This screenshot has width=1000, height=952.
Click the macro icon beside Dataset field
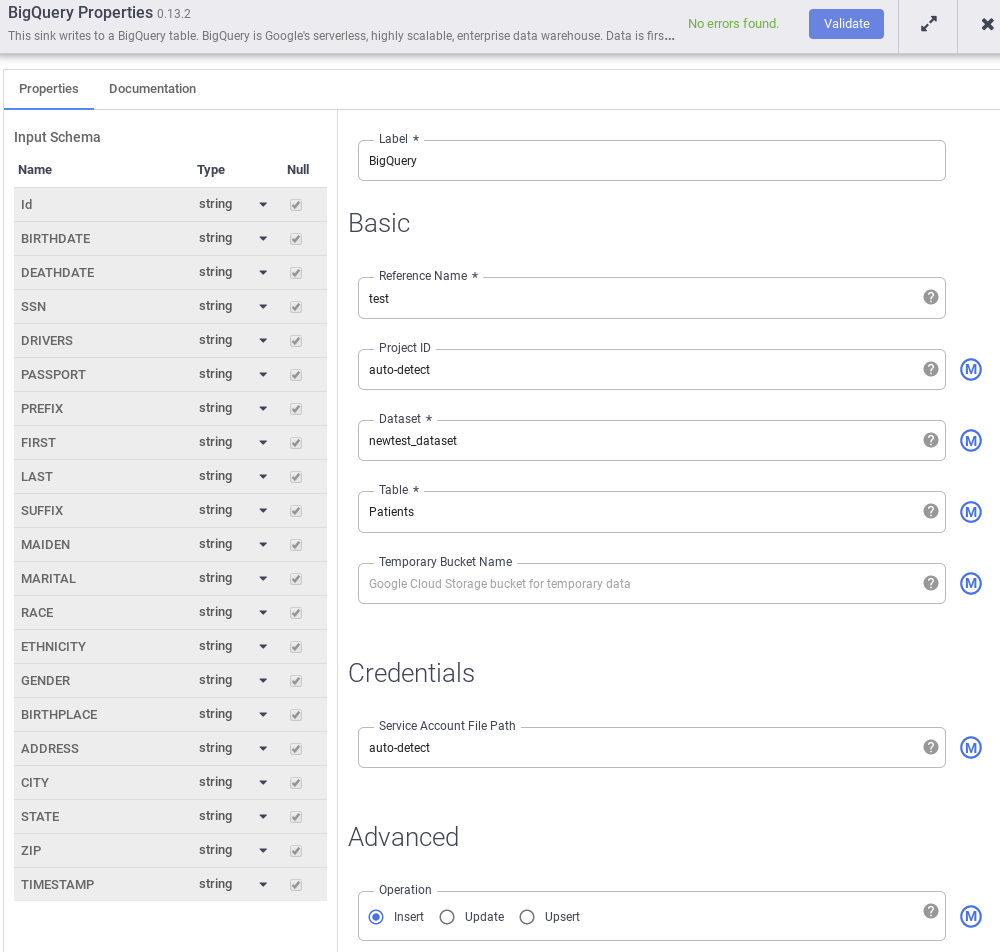tap(970, 441)
